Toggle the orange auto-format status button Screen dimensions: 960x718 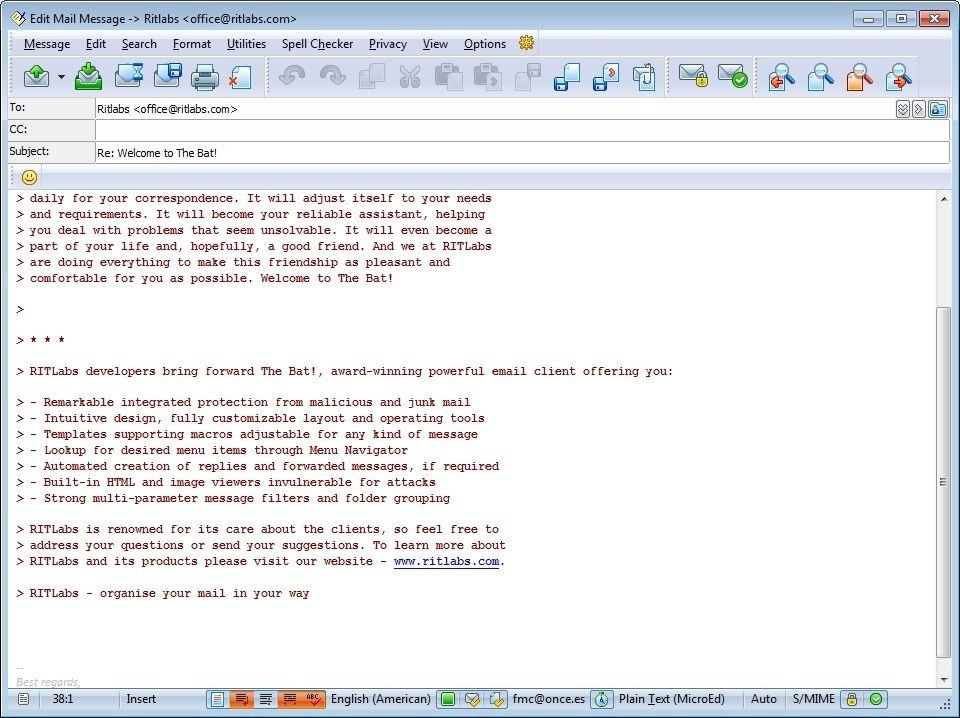290,699
